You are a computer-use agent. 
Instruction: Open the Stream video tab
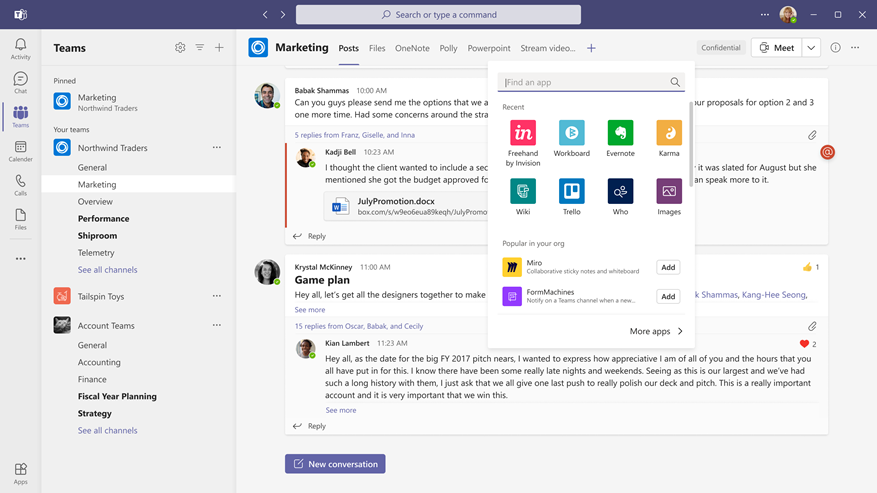(548, 48)
